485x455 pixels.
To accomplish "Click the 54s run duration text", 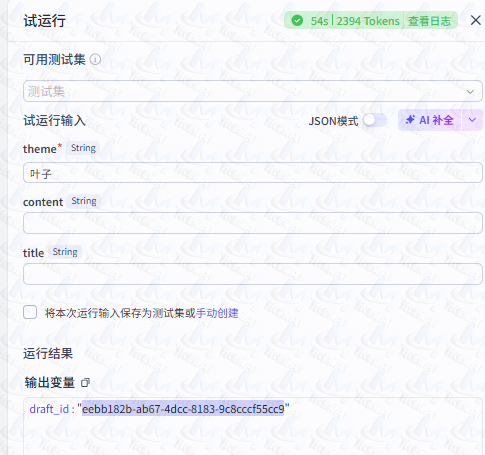I will (x=319, y=21).
